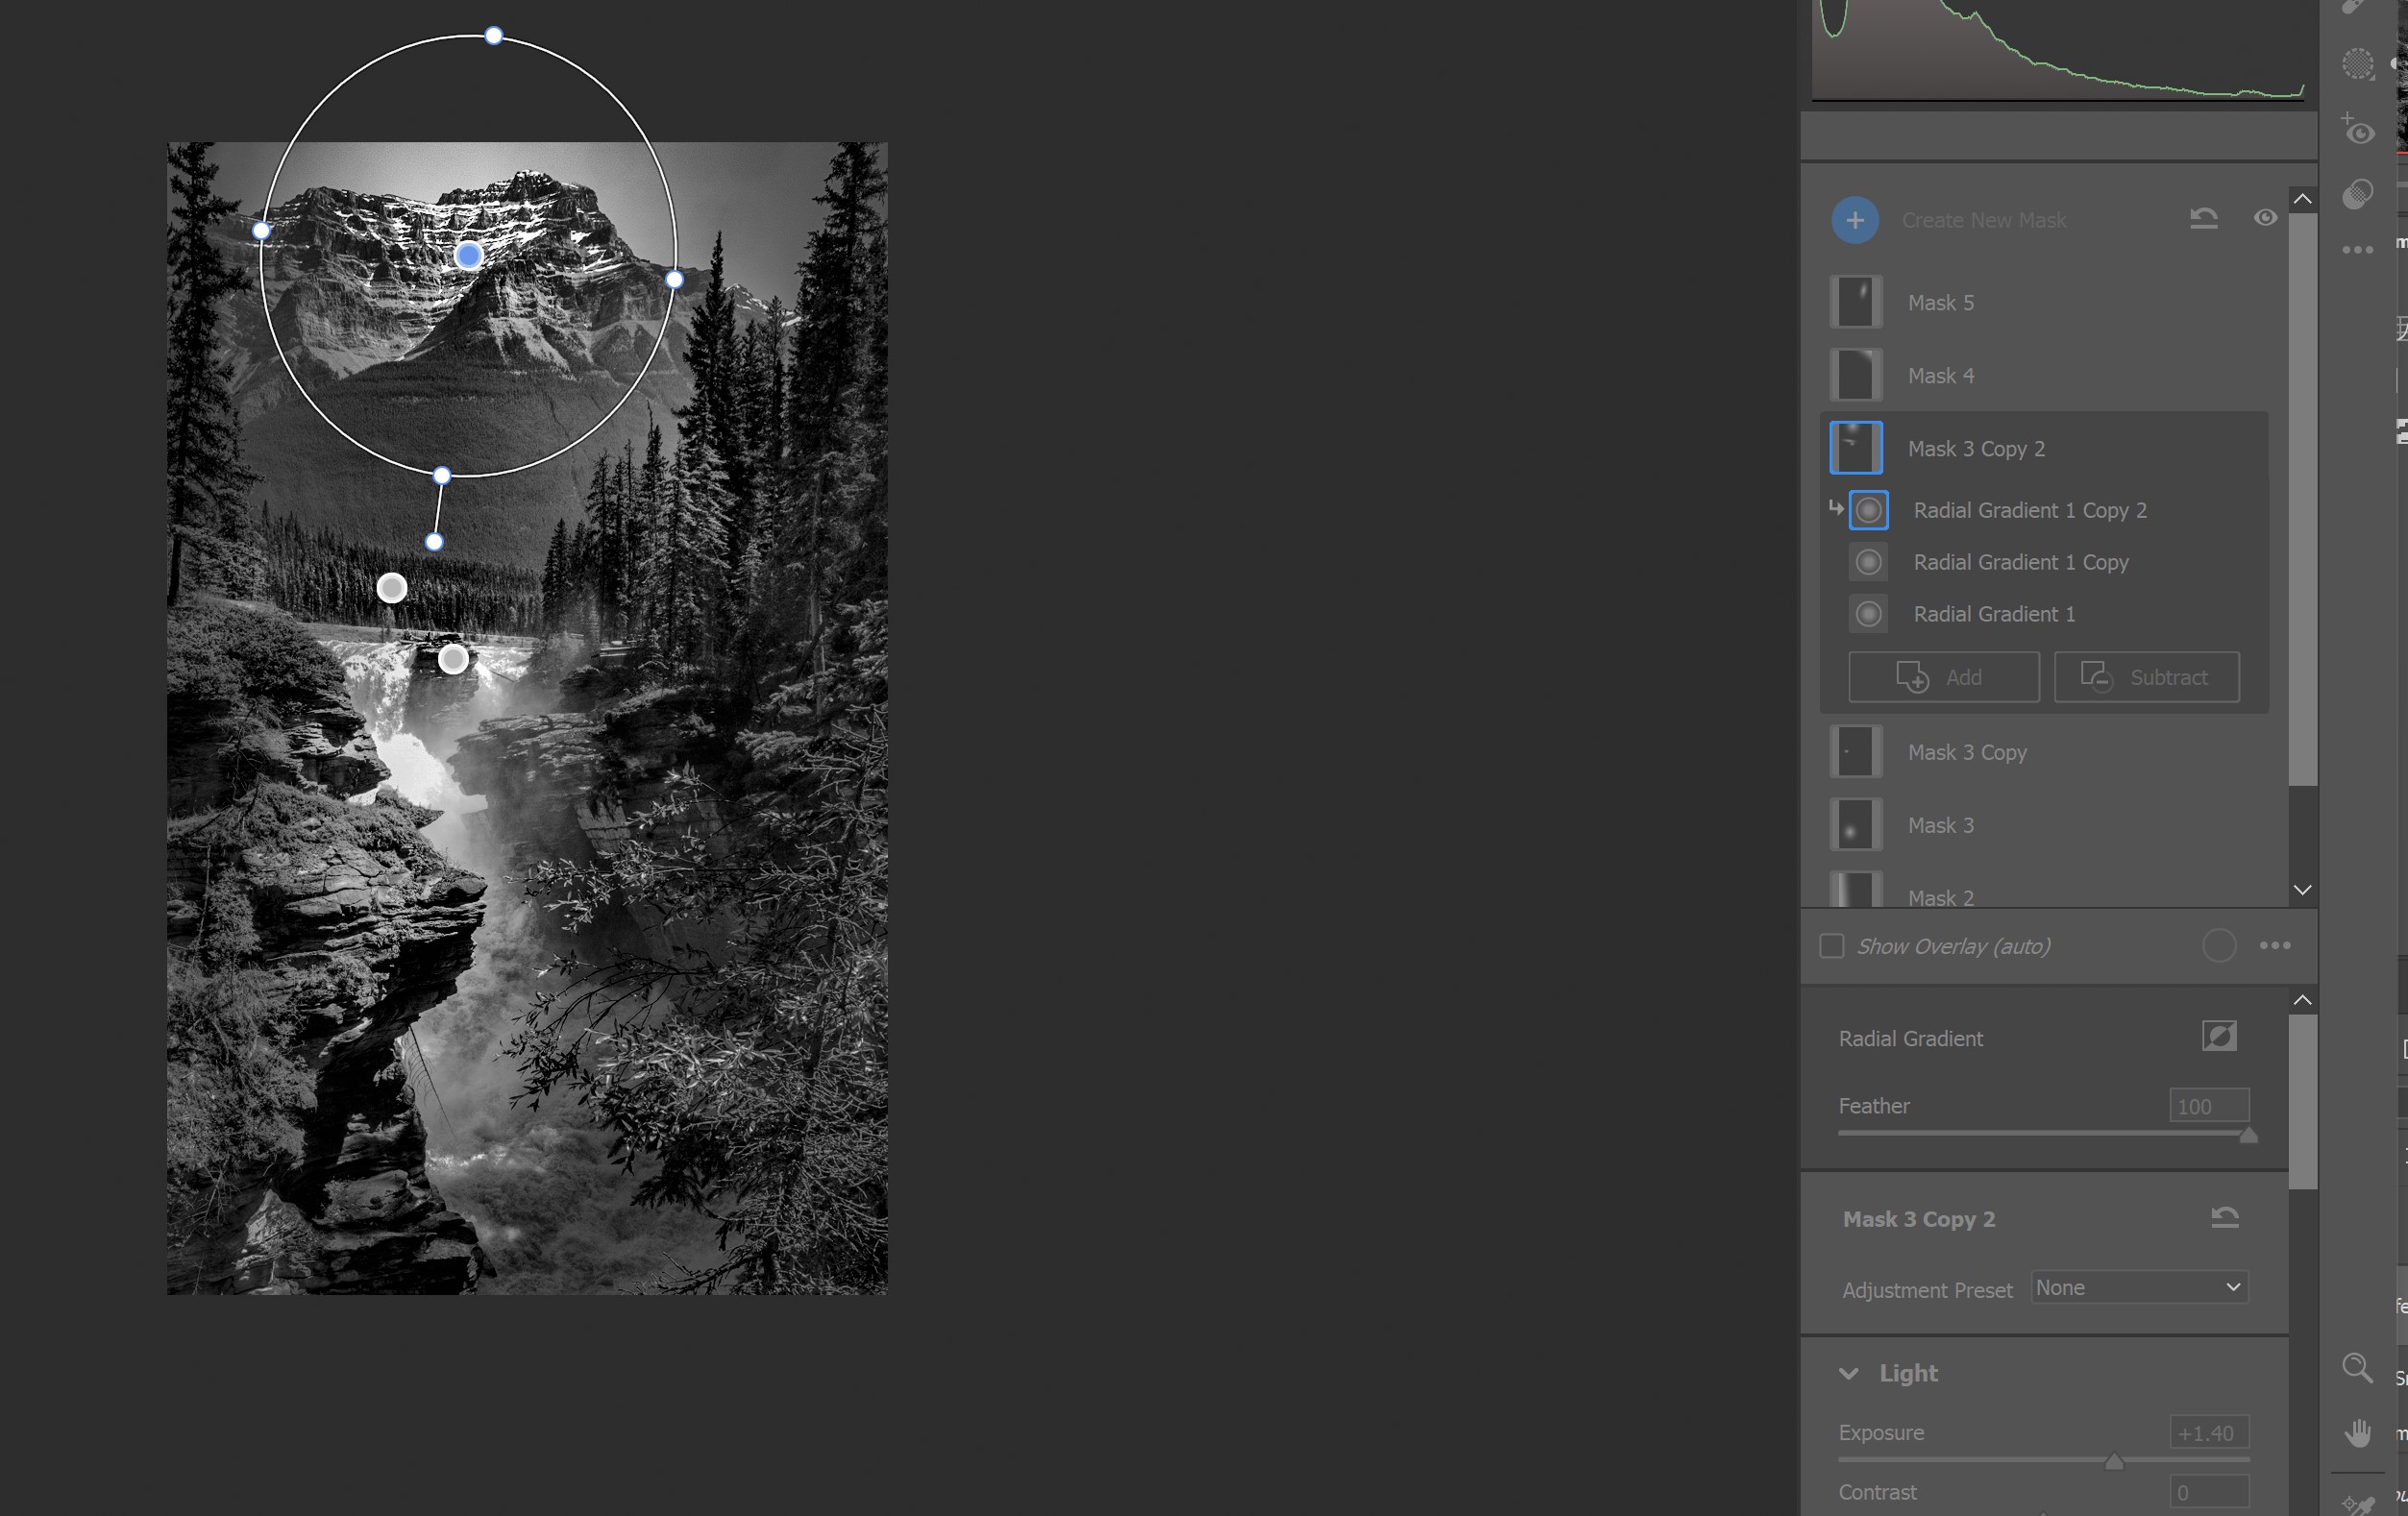Select the Masking tool icon
This screenshot has height=1516, width=2408.
2357,64
